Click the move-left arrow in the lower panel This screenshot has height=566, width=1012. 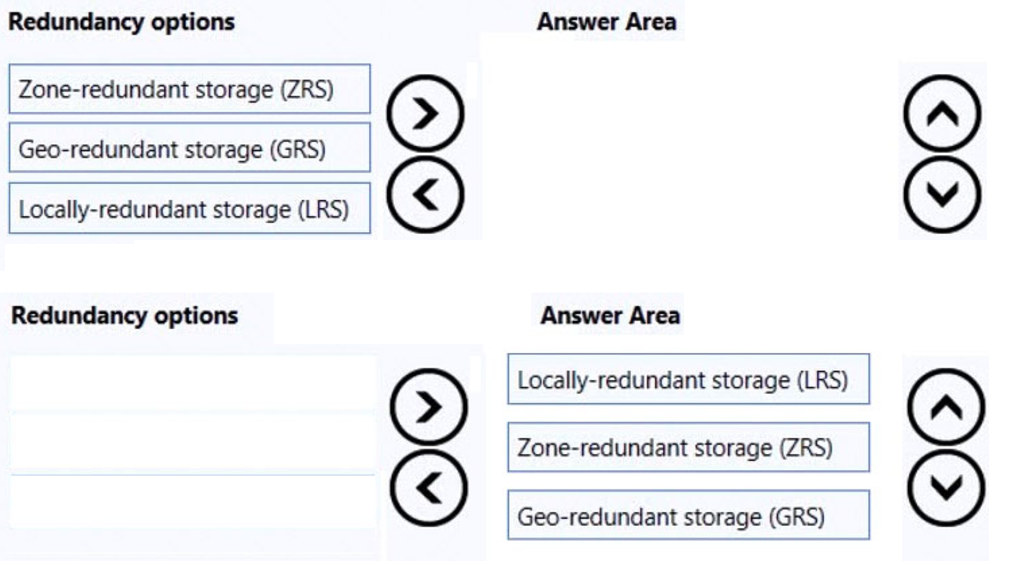(x=427, y=487)
